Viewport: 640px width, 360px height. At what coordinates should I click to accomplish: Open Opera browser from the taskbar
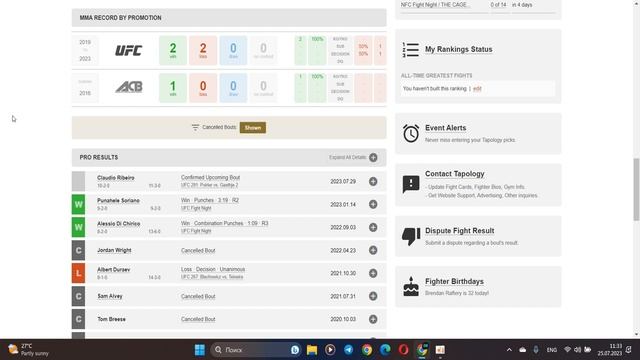(403, 350)
